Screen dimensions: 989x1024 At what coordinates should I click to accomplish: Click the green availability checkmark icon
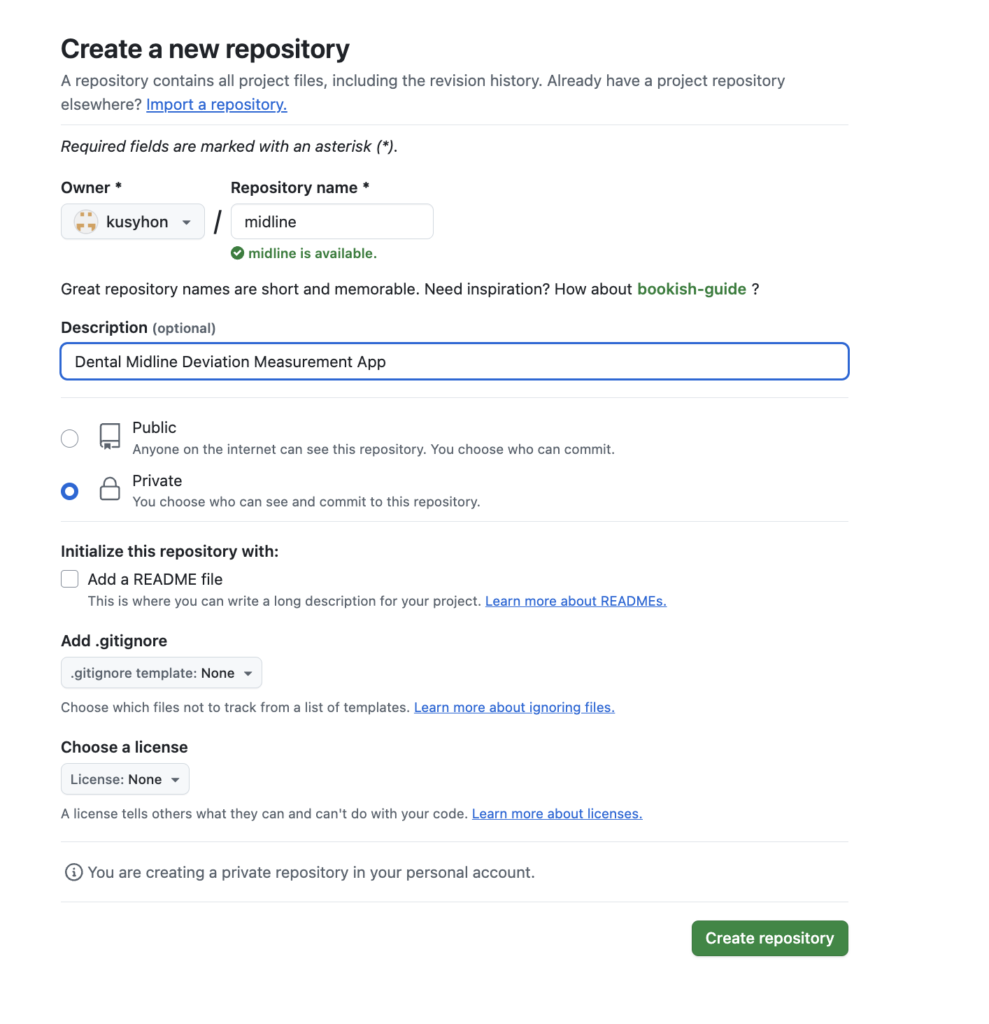237,254
